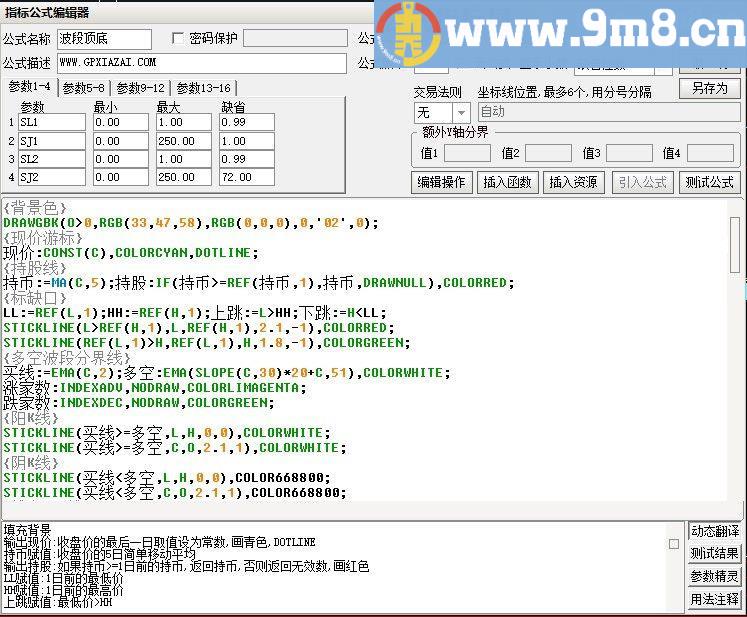The width and height of the screenshot is (747, 617).
Task: Click the {背景色} comment line
Action: click(x=35, y=208)
